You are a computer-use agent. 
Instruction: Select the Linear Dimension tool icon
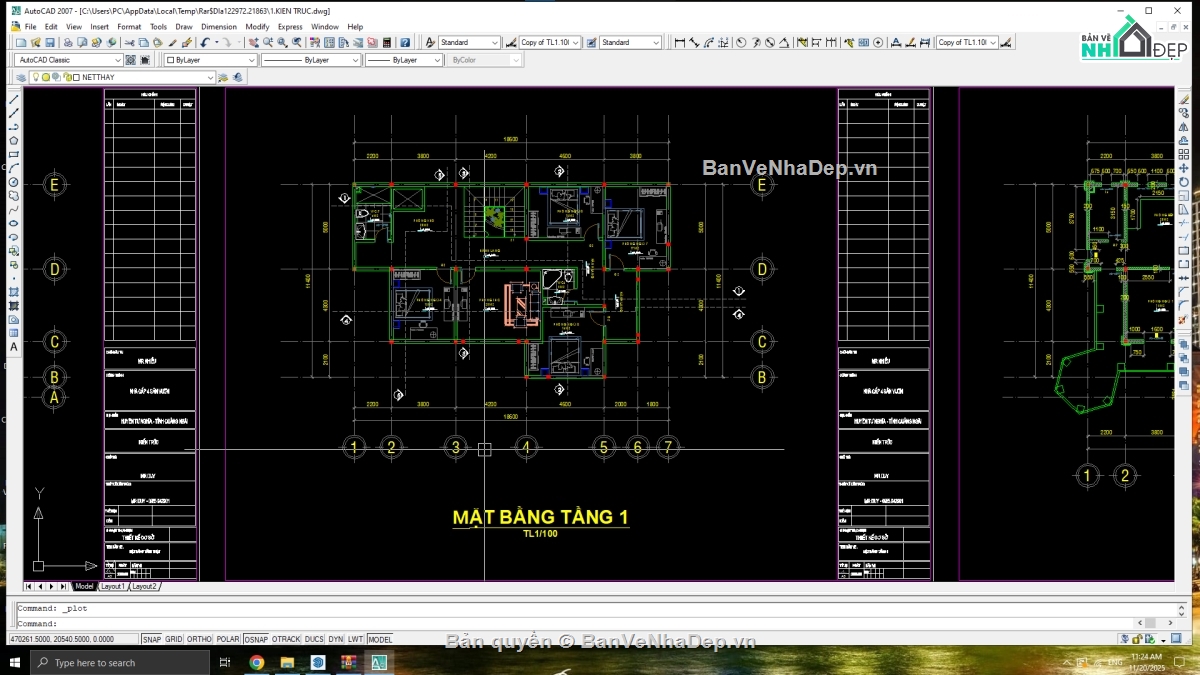pyautogui.click(x=680, y=43)
